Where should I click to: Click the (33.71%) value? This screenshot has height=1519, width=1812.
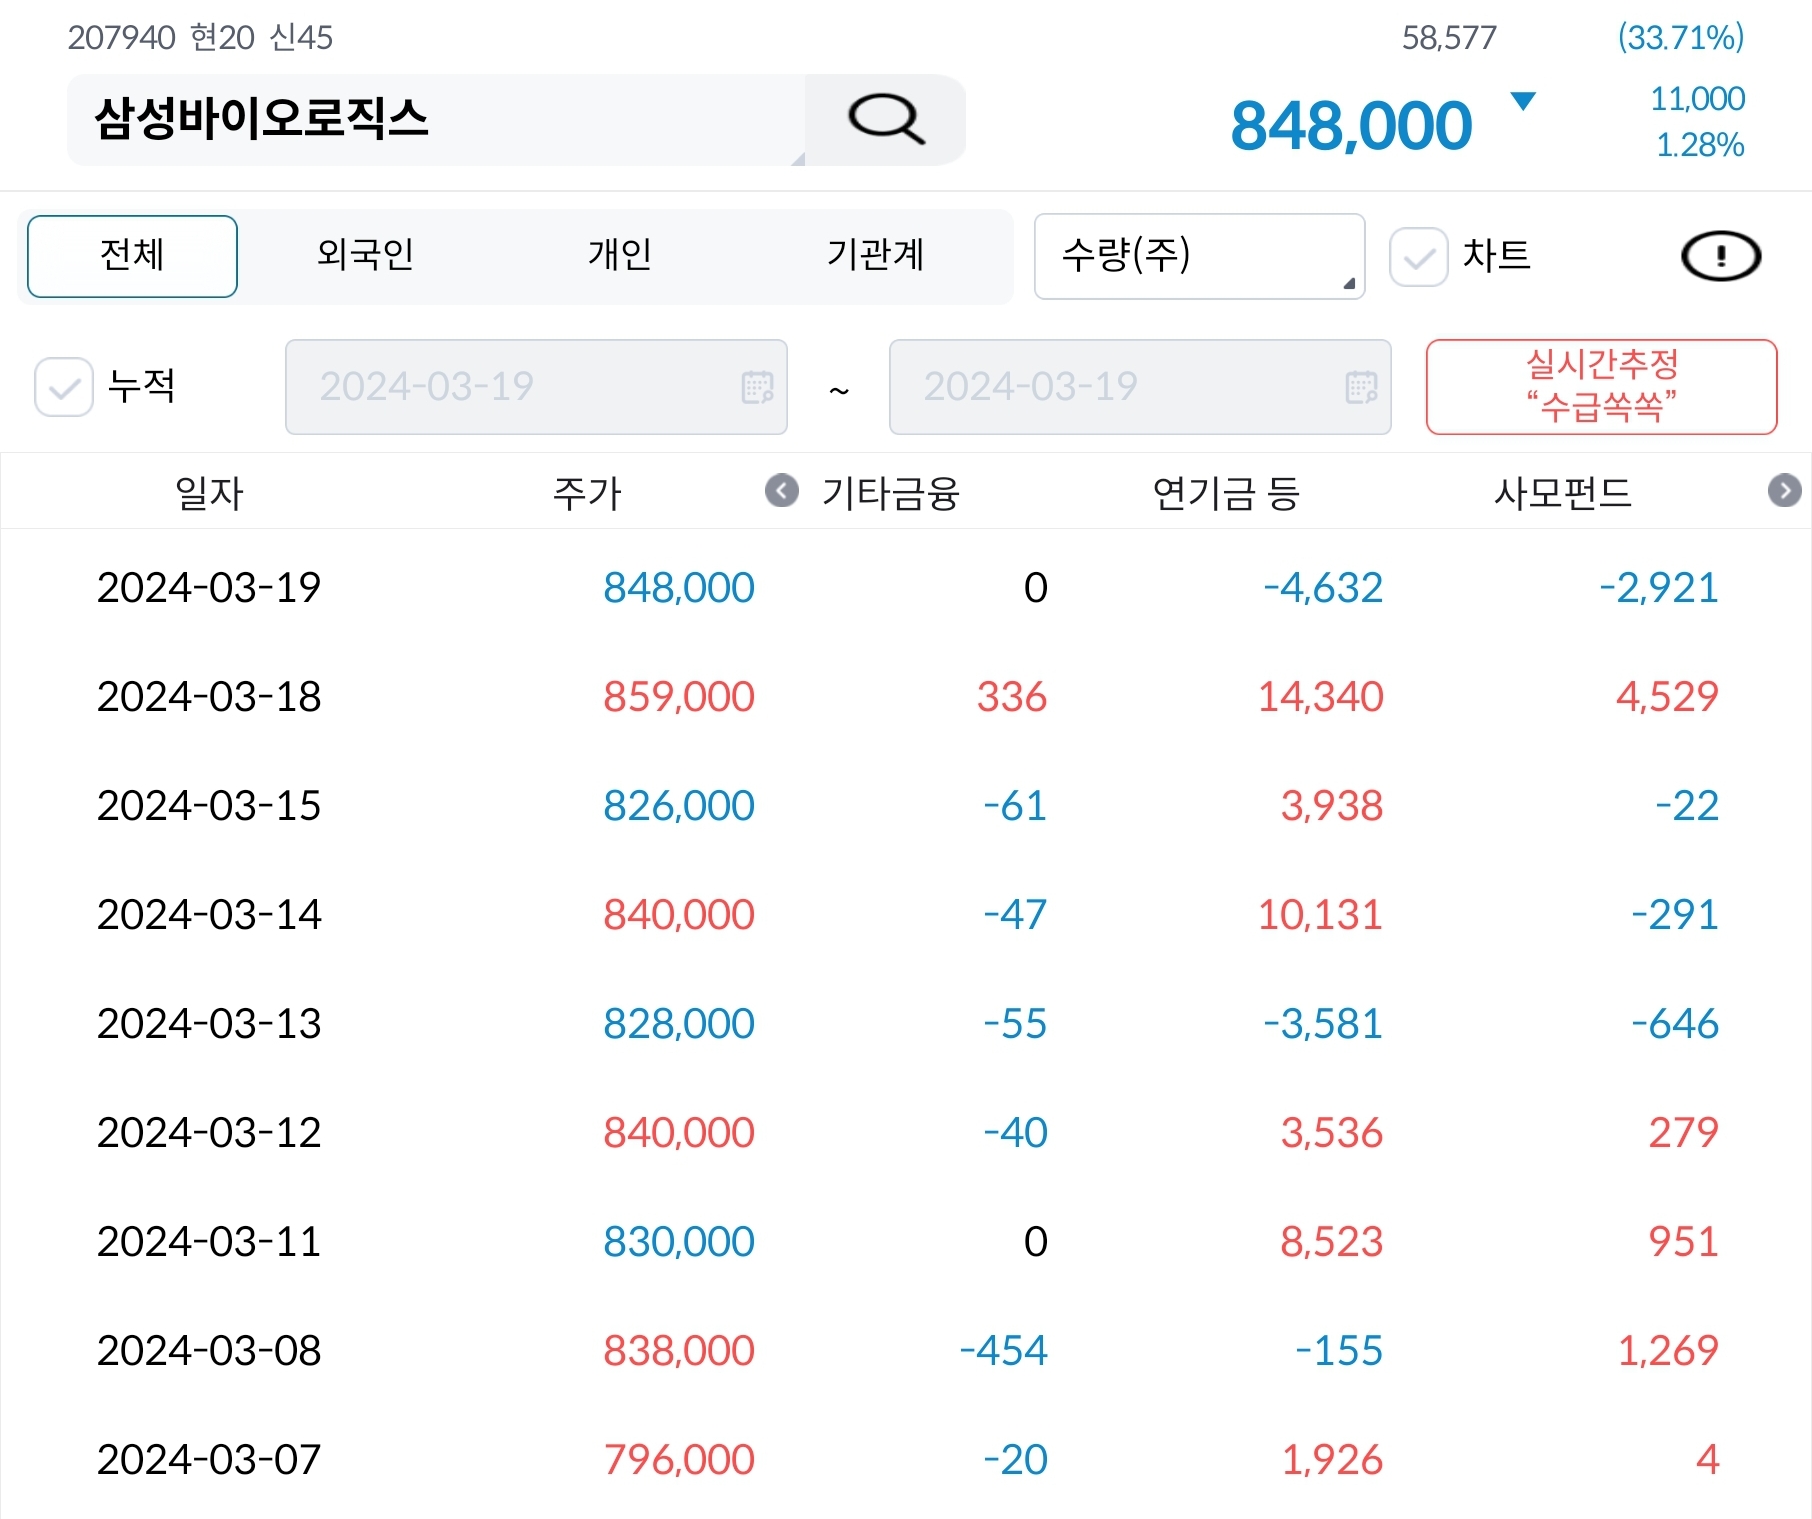[1681, 38]
